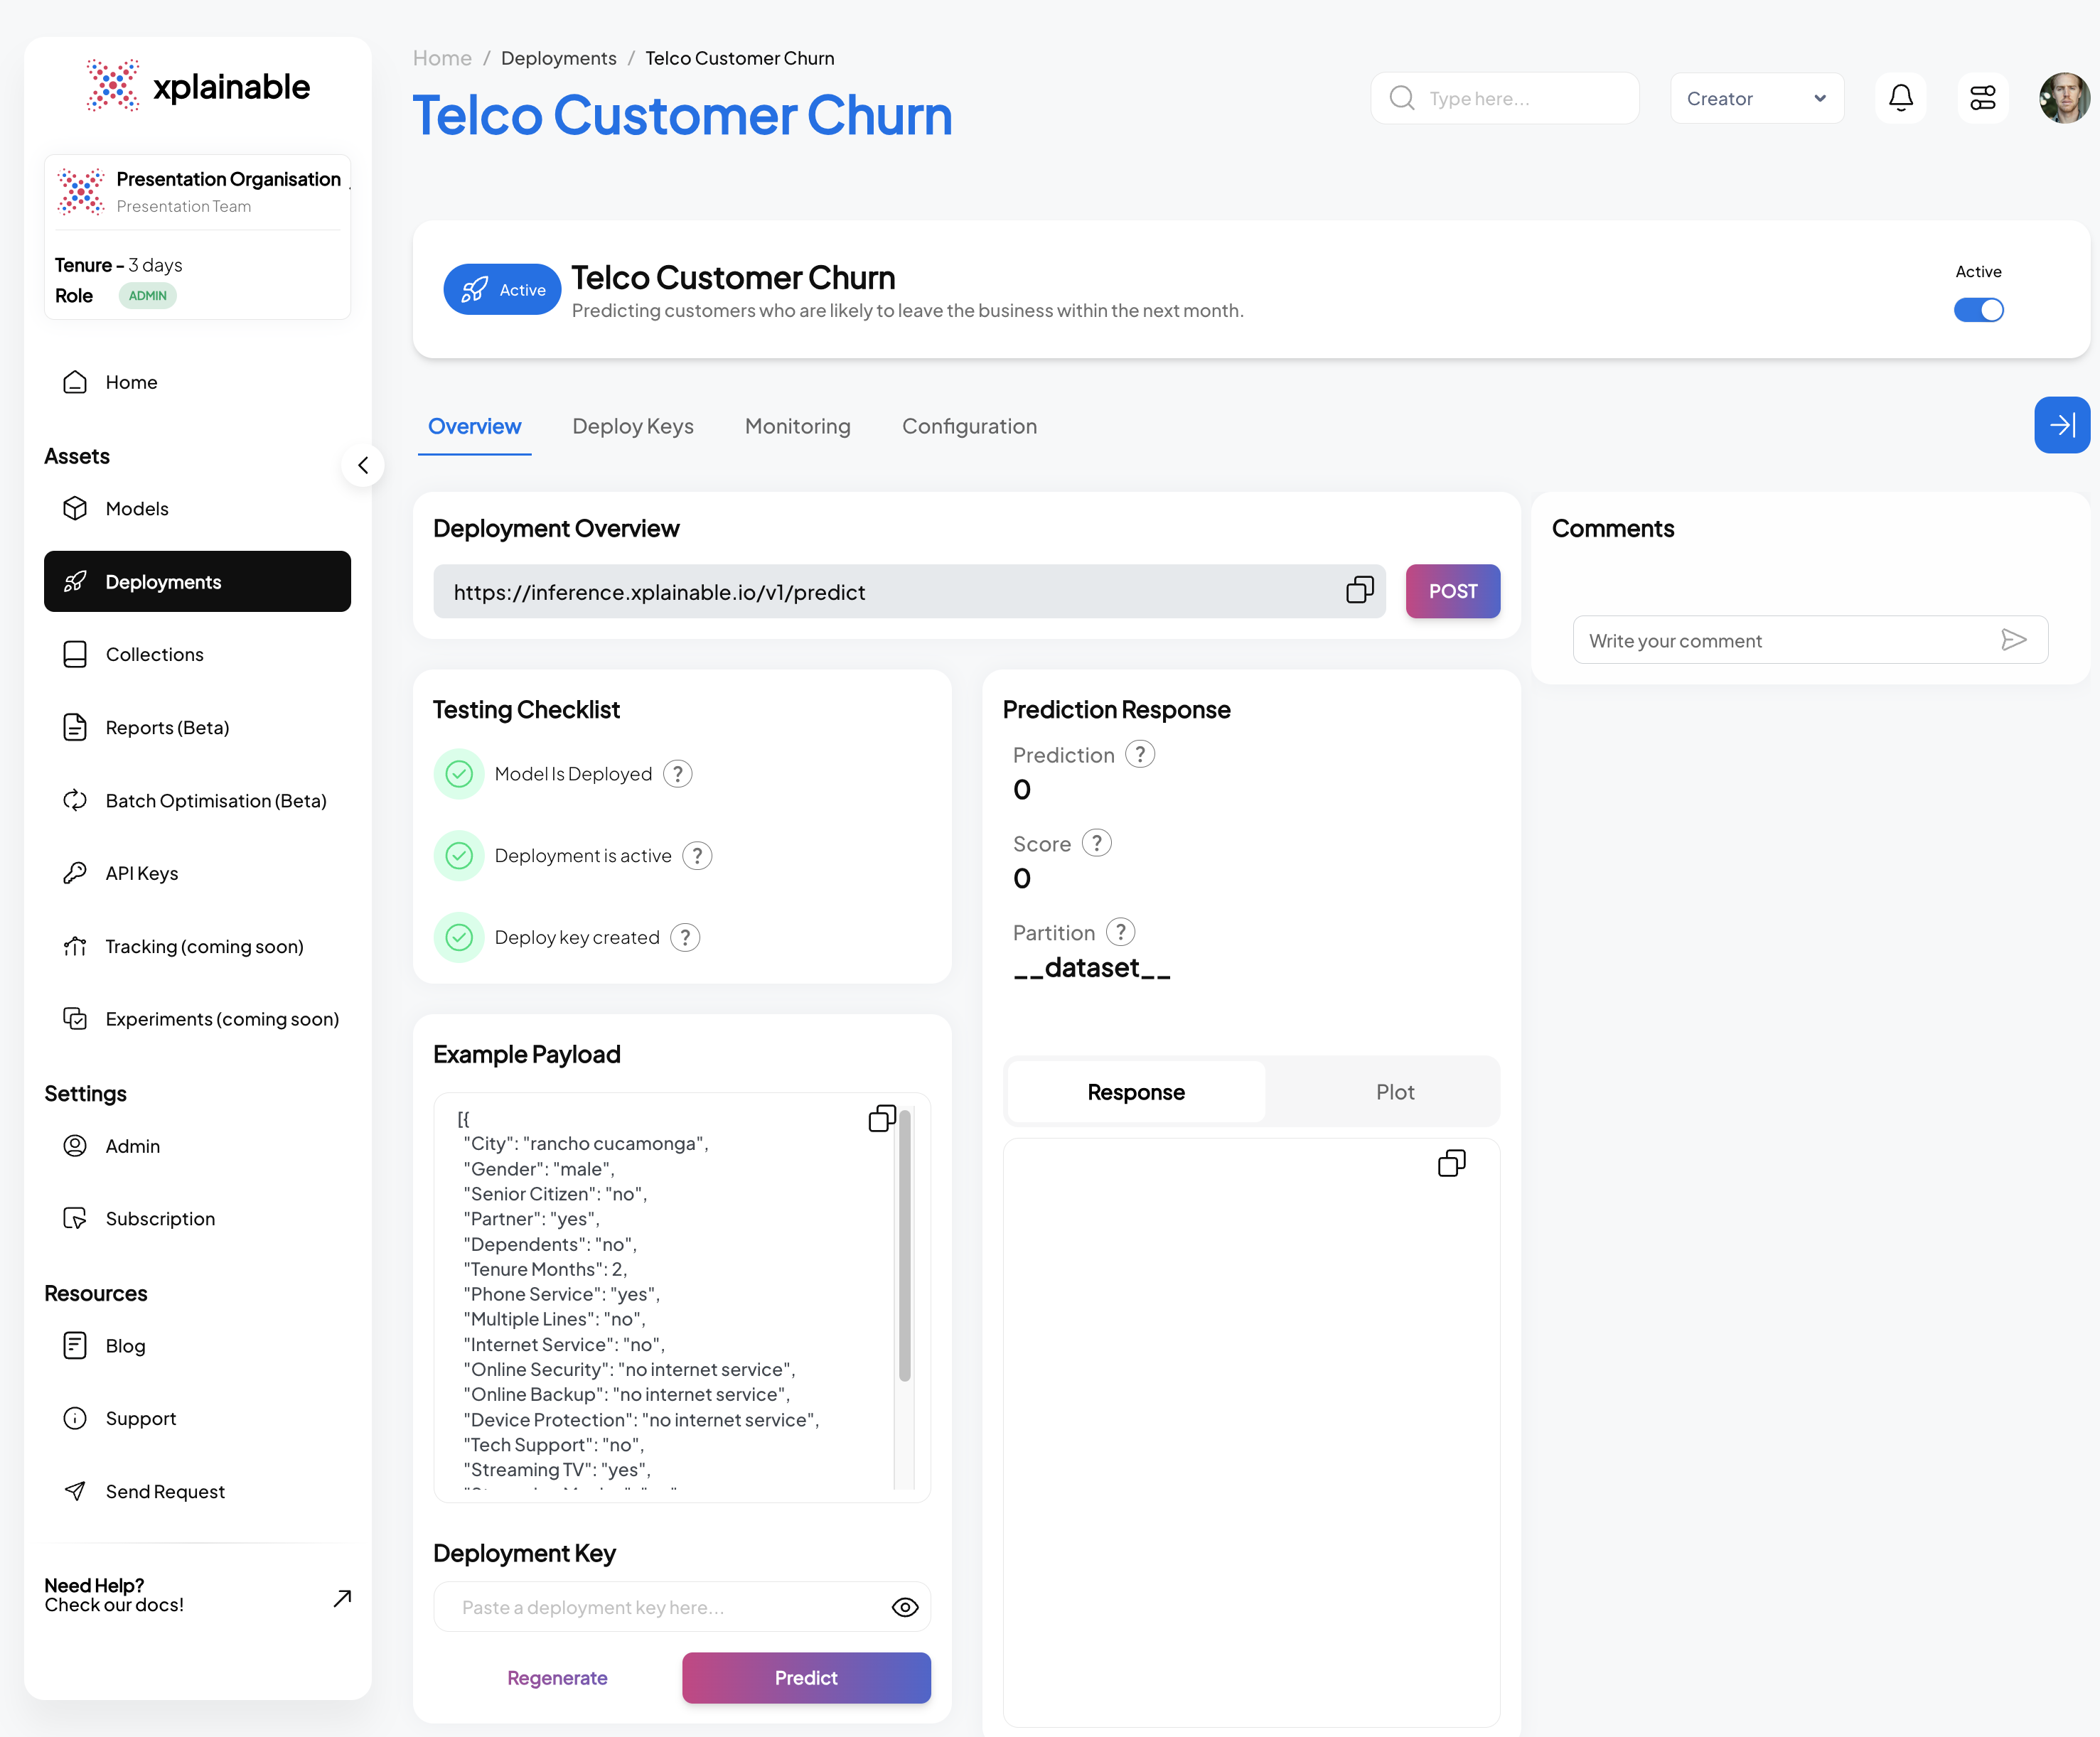Click the Regenerate button
Screen dimensions: 2100x1737
(557, 1678)
